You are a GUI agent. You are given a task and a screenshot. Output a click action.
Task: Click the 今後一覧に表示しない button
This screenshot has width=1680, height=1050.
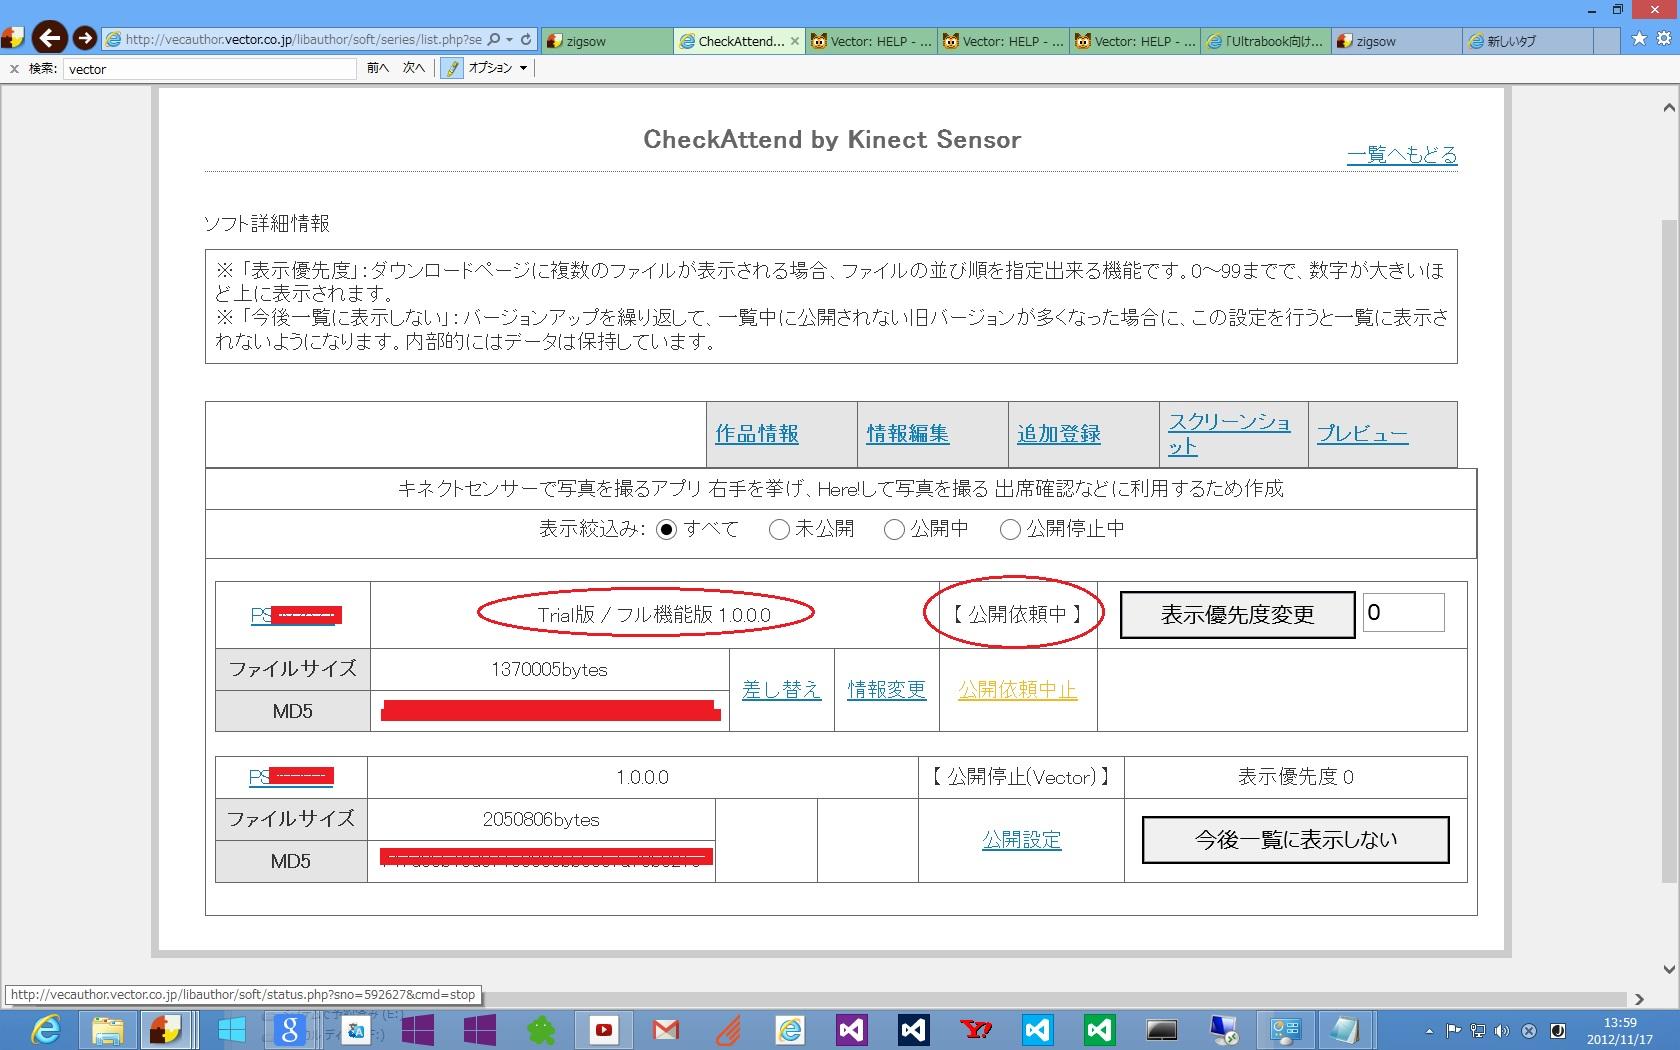click(x=1296, y=840)
